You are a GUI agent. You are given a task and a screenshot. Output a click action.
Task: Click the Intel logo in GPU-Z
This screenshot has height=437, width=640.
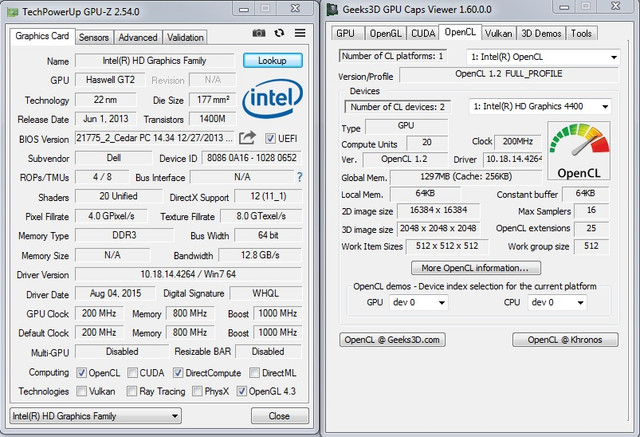pos(272,98)
